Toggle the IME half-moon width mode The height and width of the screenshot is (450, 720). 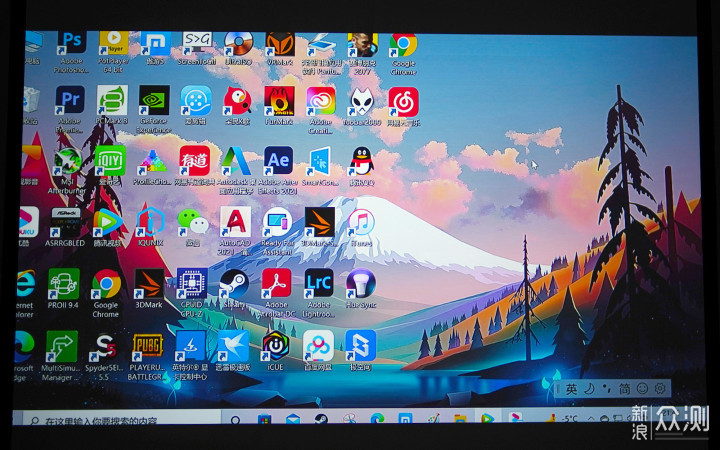[589, 389]
